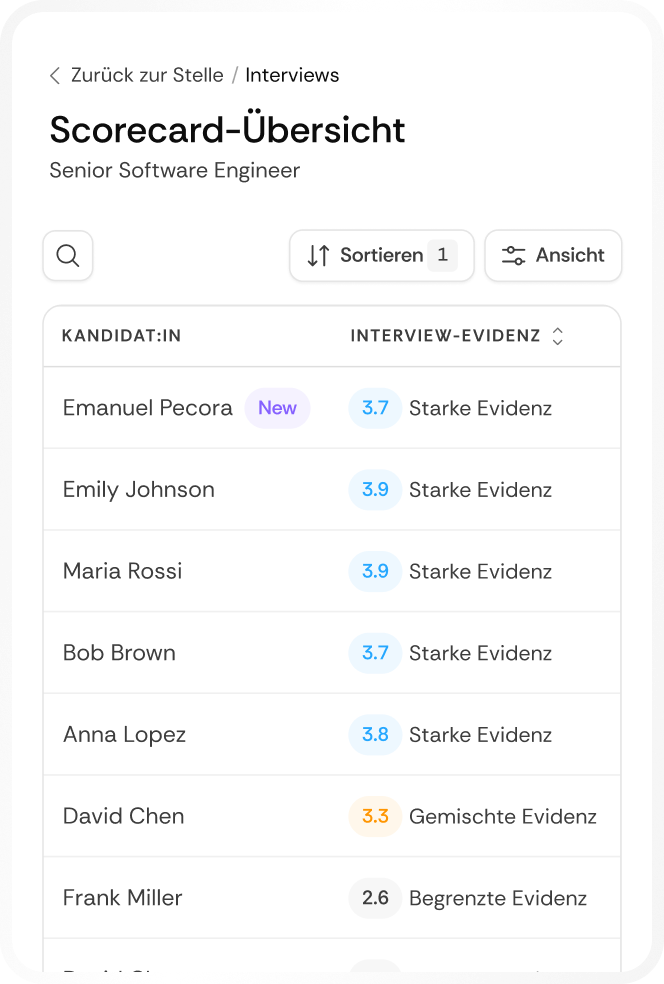Image resolution: width=664 pixels, height=984 pixels.
Task: Click David Chen's orange 3.3 score badge
Action: 375,816
